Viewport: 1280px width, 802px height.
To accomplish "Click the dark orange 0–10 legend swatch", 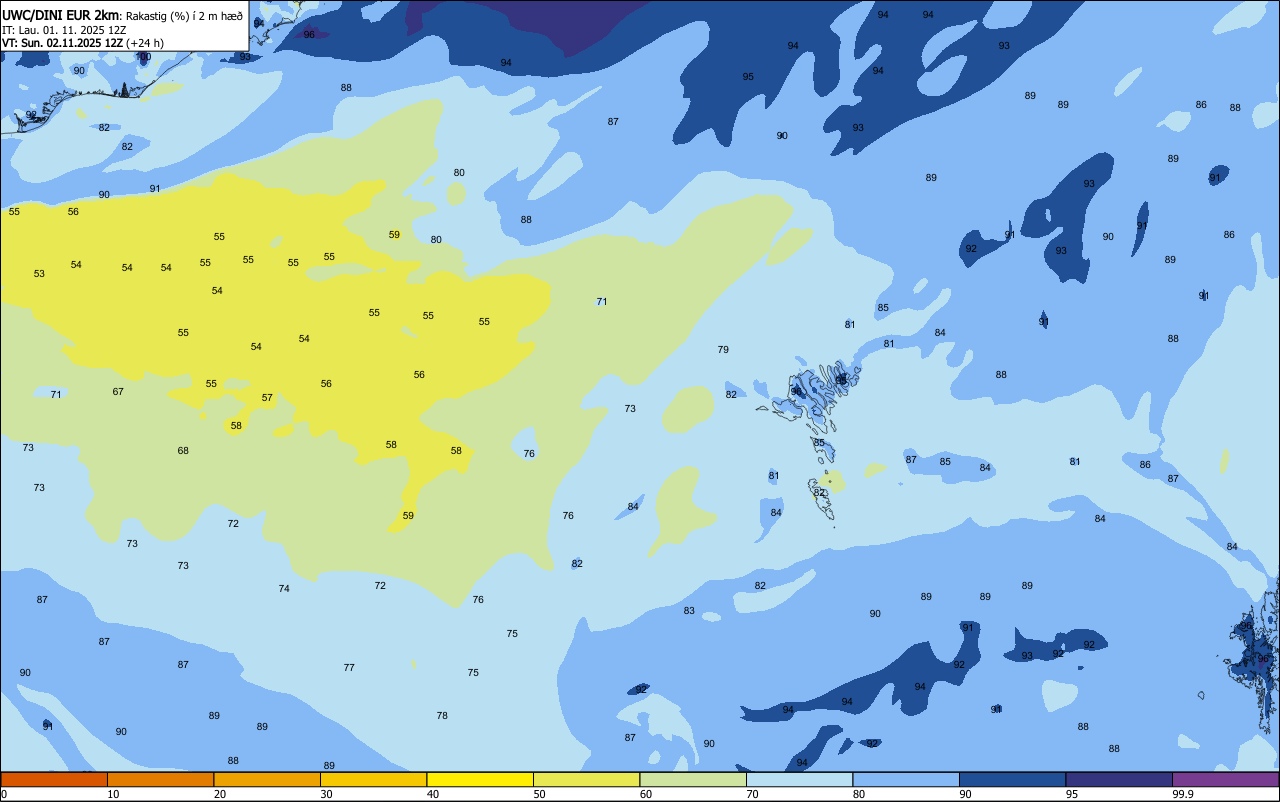I will 54,779.
